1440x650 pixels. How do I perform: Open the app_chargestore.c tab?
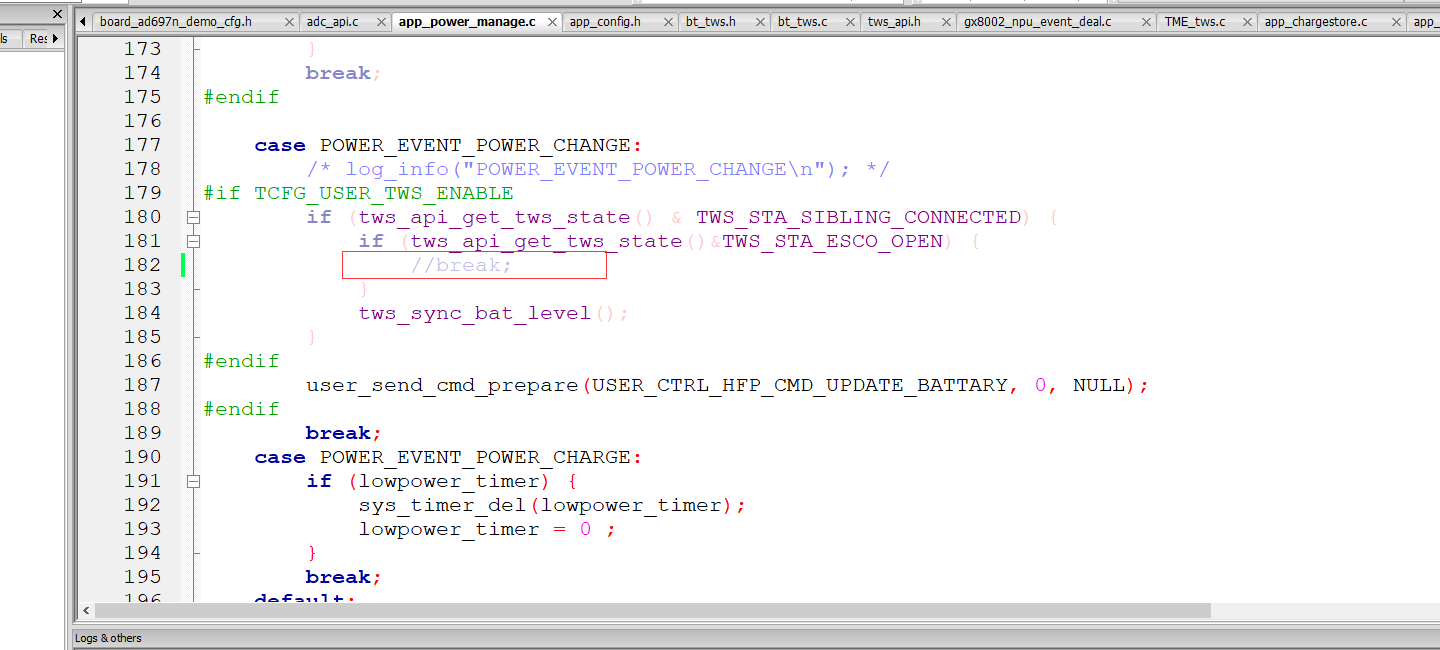(x=1314, y=21)
